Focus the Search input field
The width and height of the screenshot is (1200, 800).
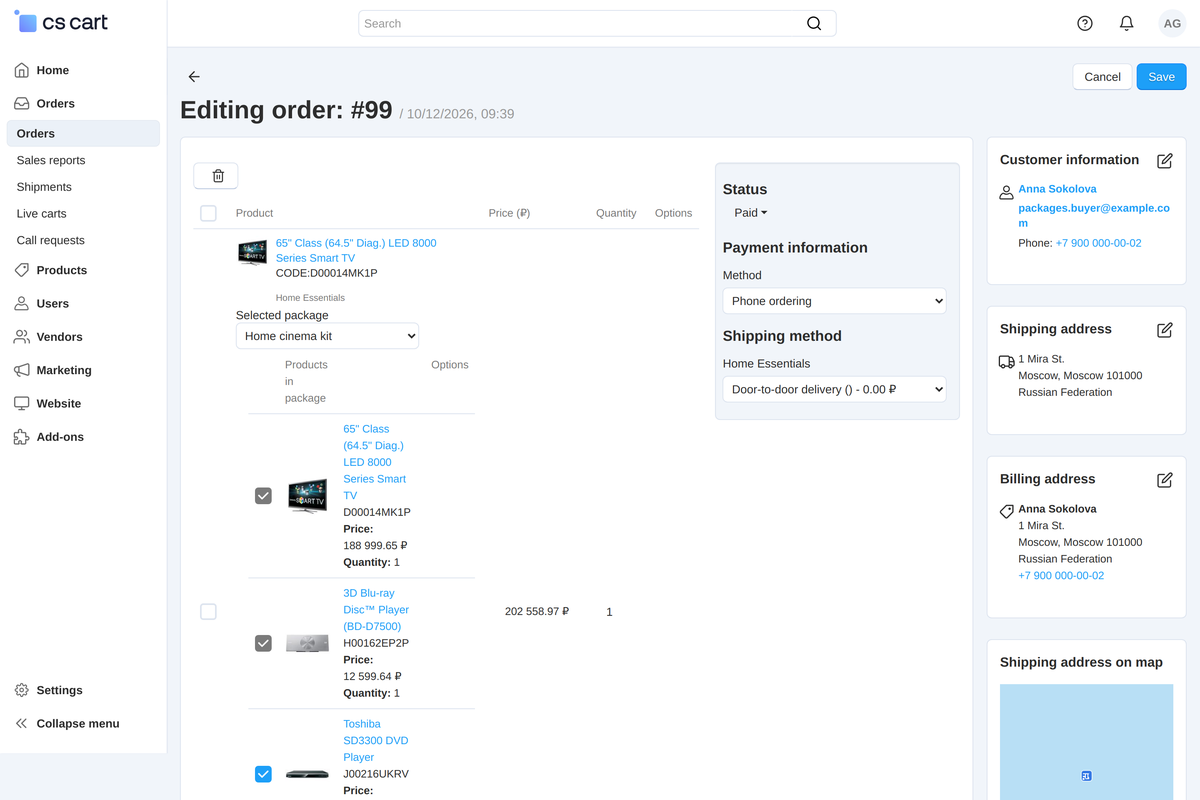coord(597,23)
